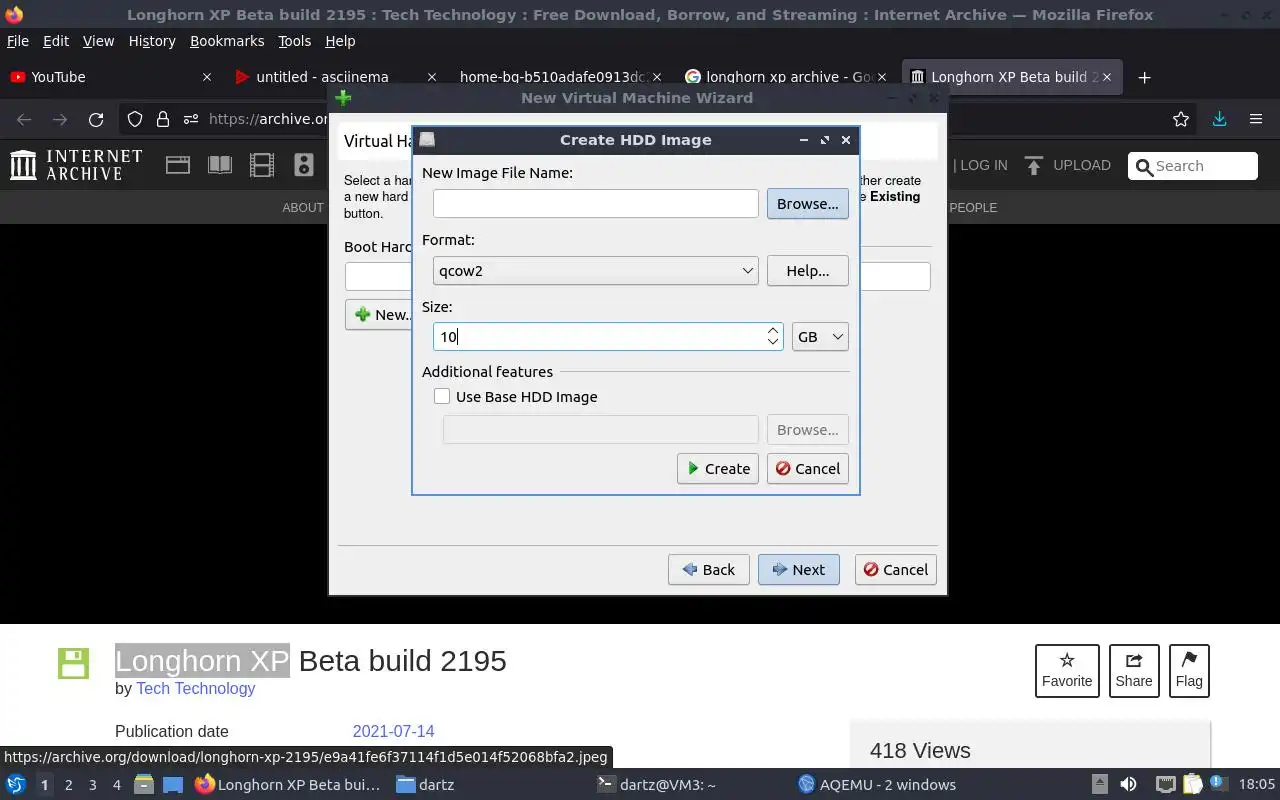Click Back in Virtual Machine Wizard
The width and height of the screenshot is (1280, 800).
[x=708, y=570]
